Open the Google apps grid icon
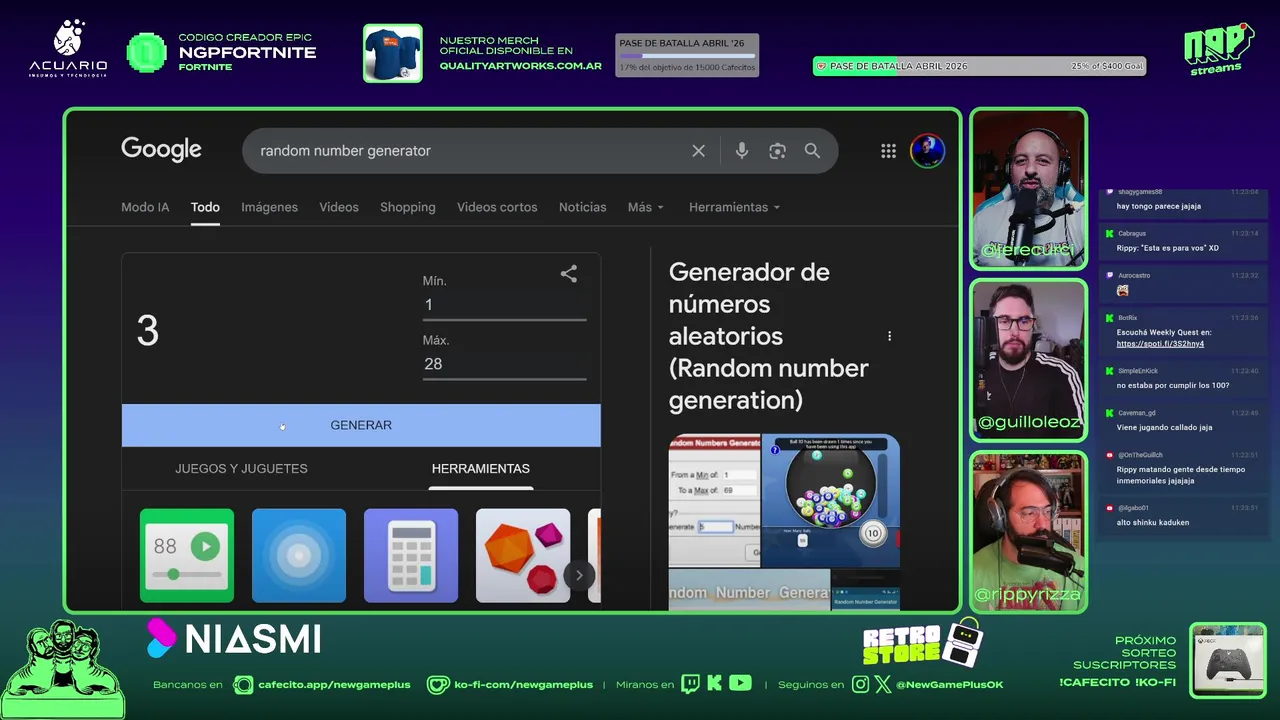 (x=888, y=151)
